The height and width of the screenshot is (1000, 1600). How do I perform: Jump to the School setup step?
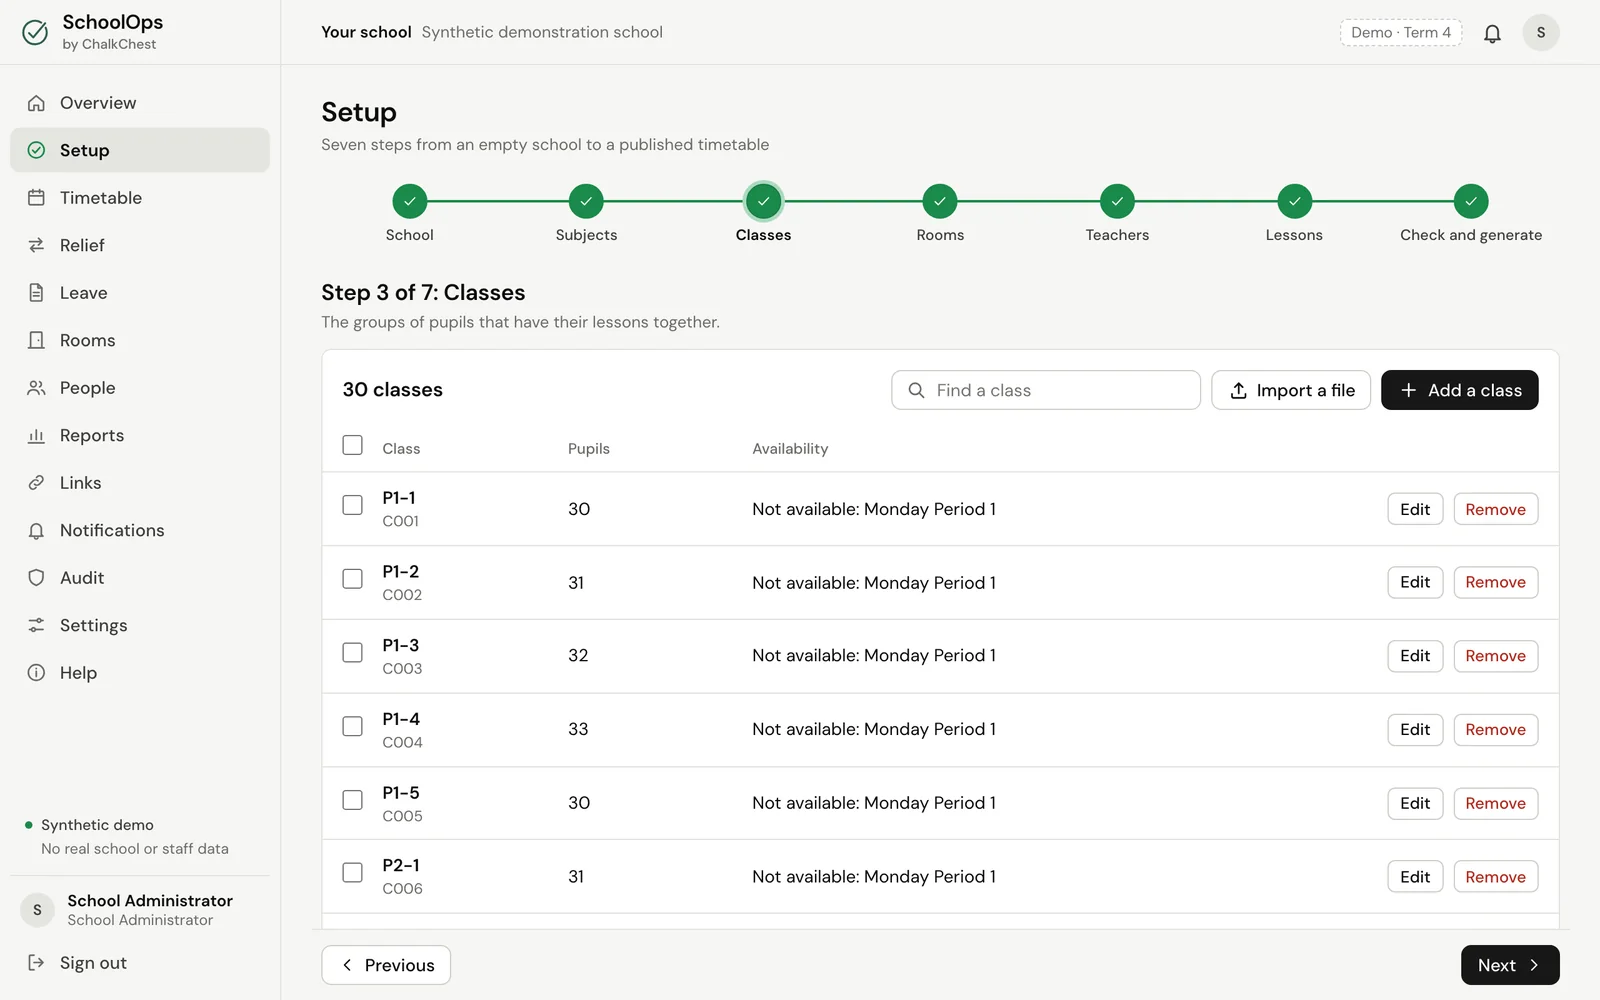click(410, 214)
